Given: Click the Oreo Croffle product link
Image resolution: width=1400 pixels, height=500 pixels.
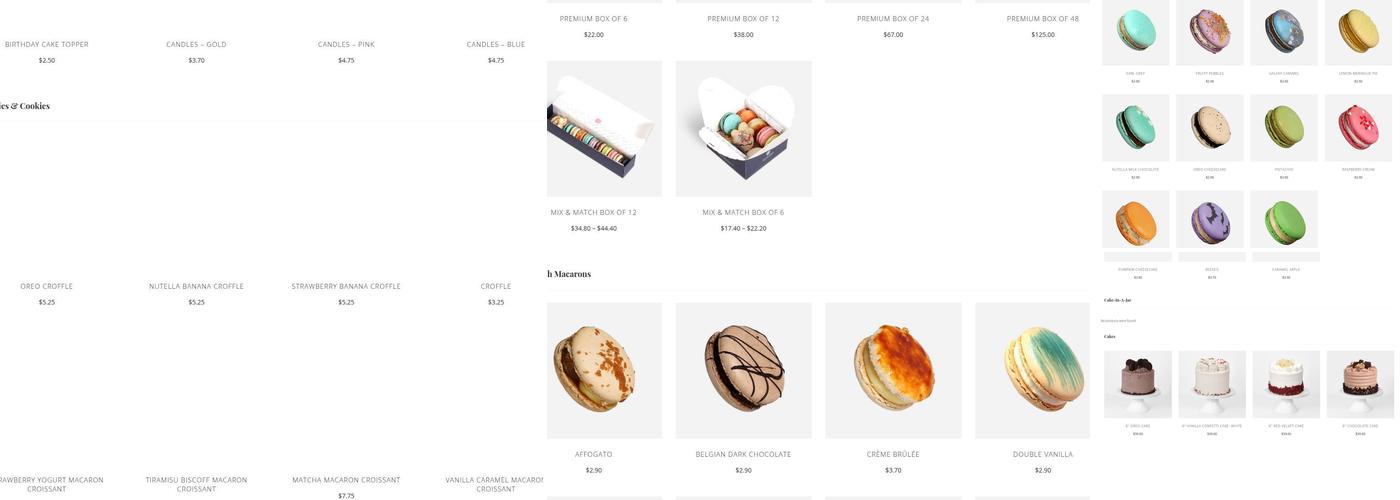Looking at the screenshot, I should click(x=47, y=286).
